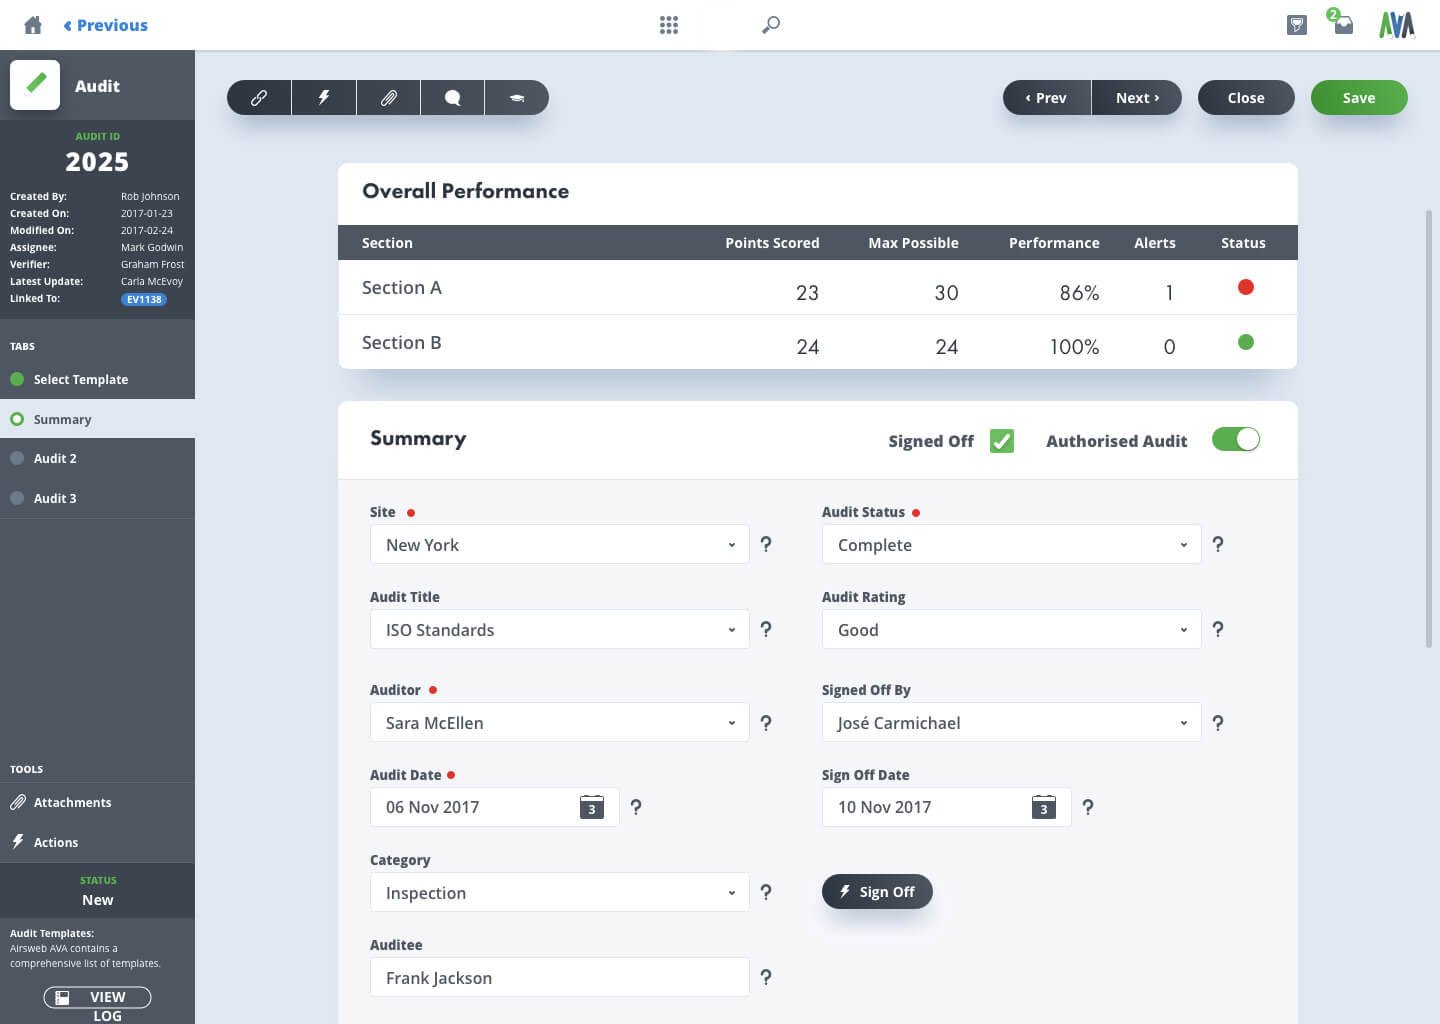Switch to the Audit 2 tab

point(97,458)
